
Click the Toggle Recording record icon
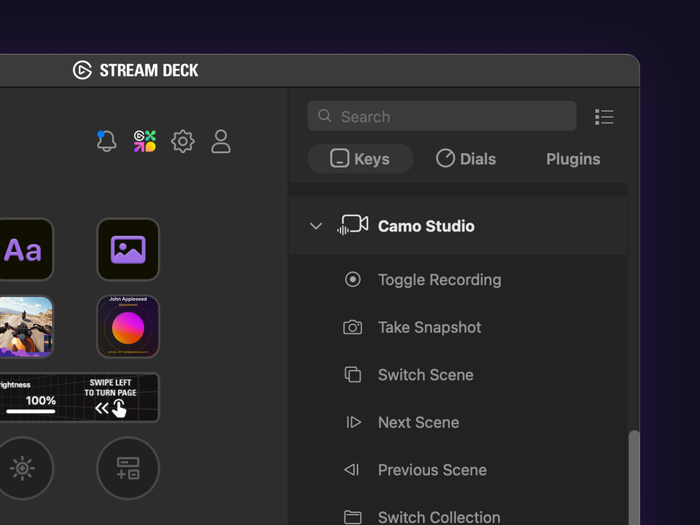coord(353,279)
